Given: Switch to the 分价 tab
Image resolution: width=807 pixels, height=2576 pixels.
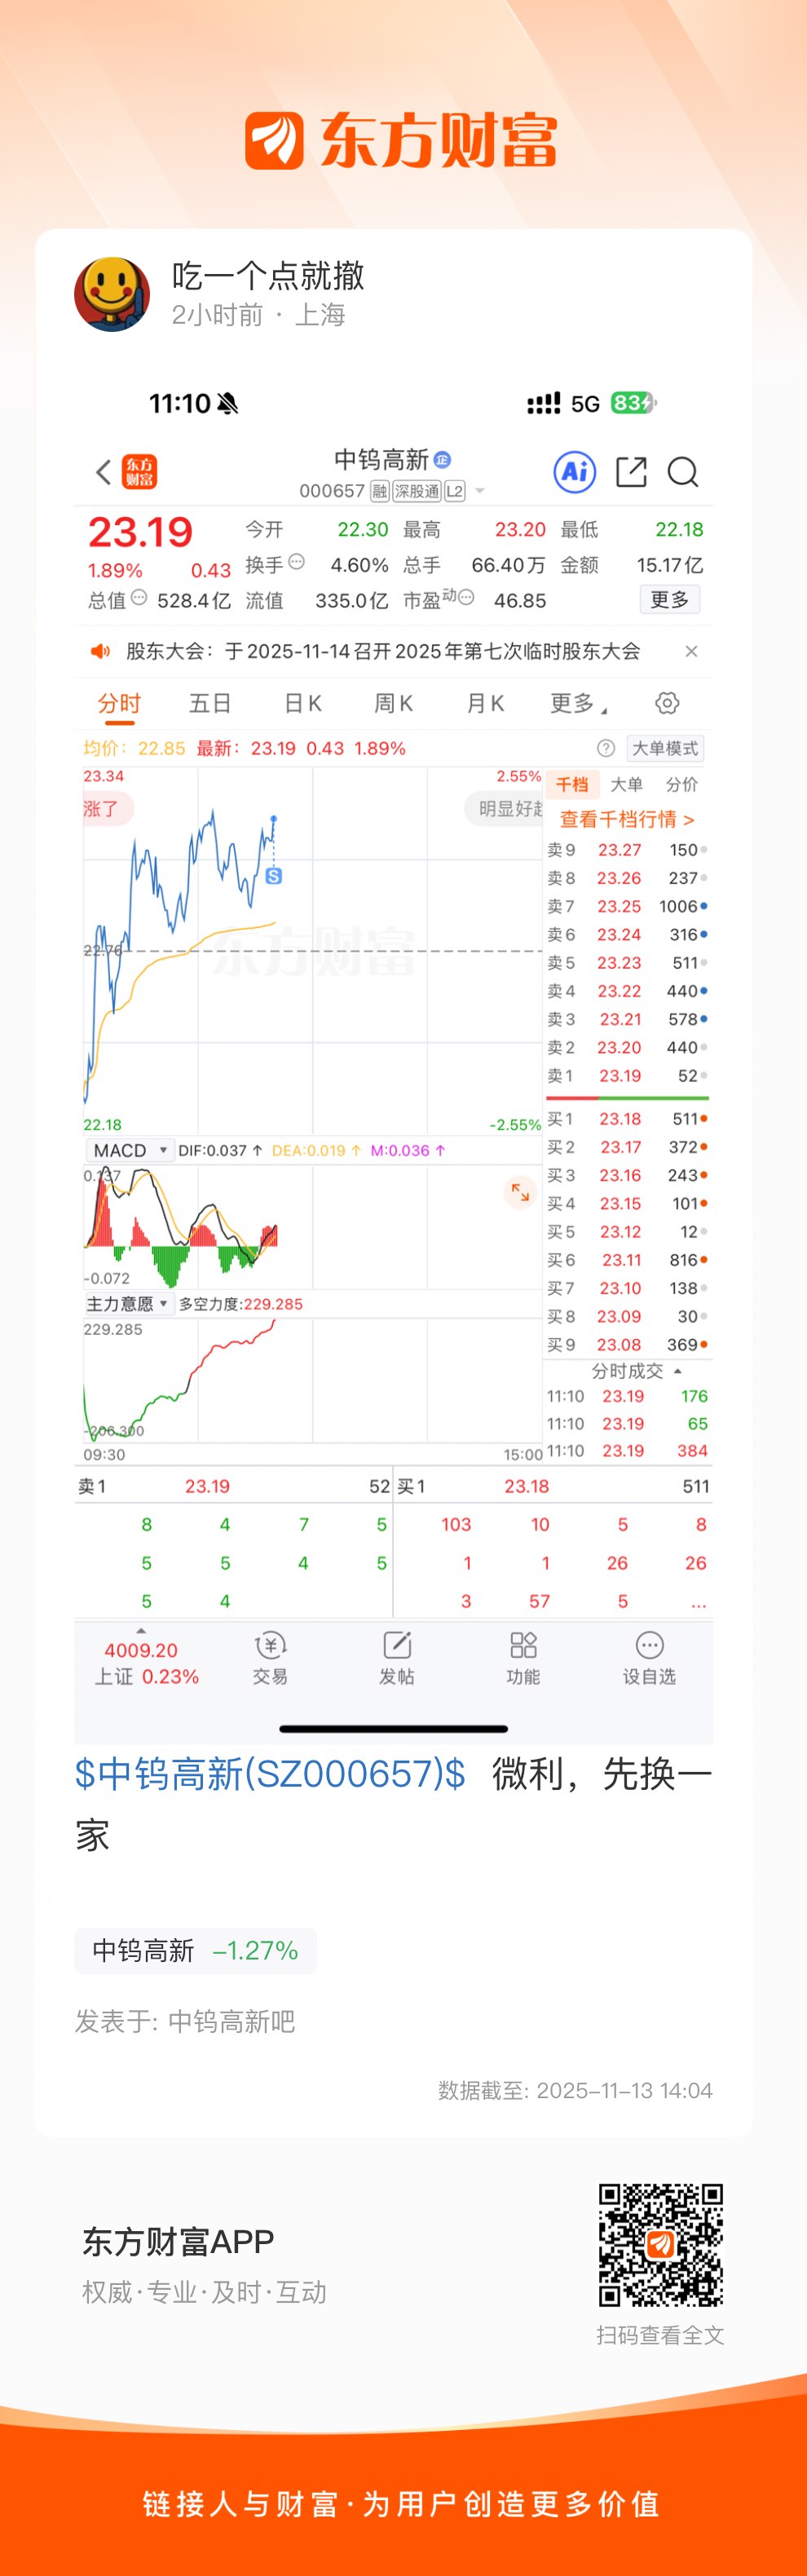Looking at the screenshot, I should [x=682, y=785].
